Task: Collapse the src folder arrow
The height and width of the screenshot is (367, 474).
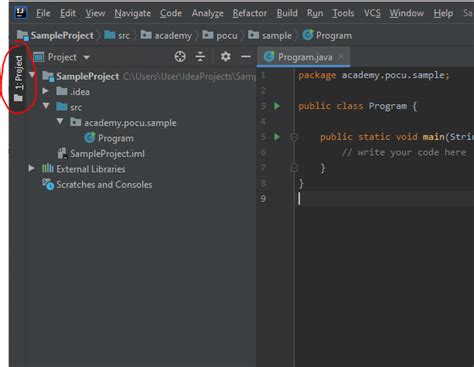Action: pyautogui.click(x=46, y=106)
